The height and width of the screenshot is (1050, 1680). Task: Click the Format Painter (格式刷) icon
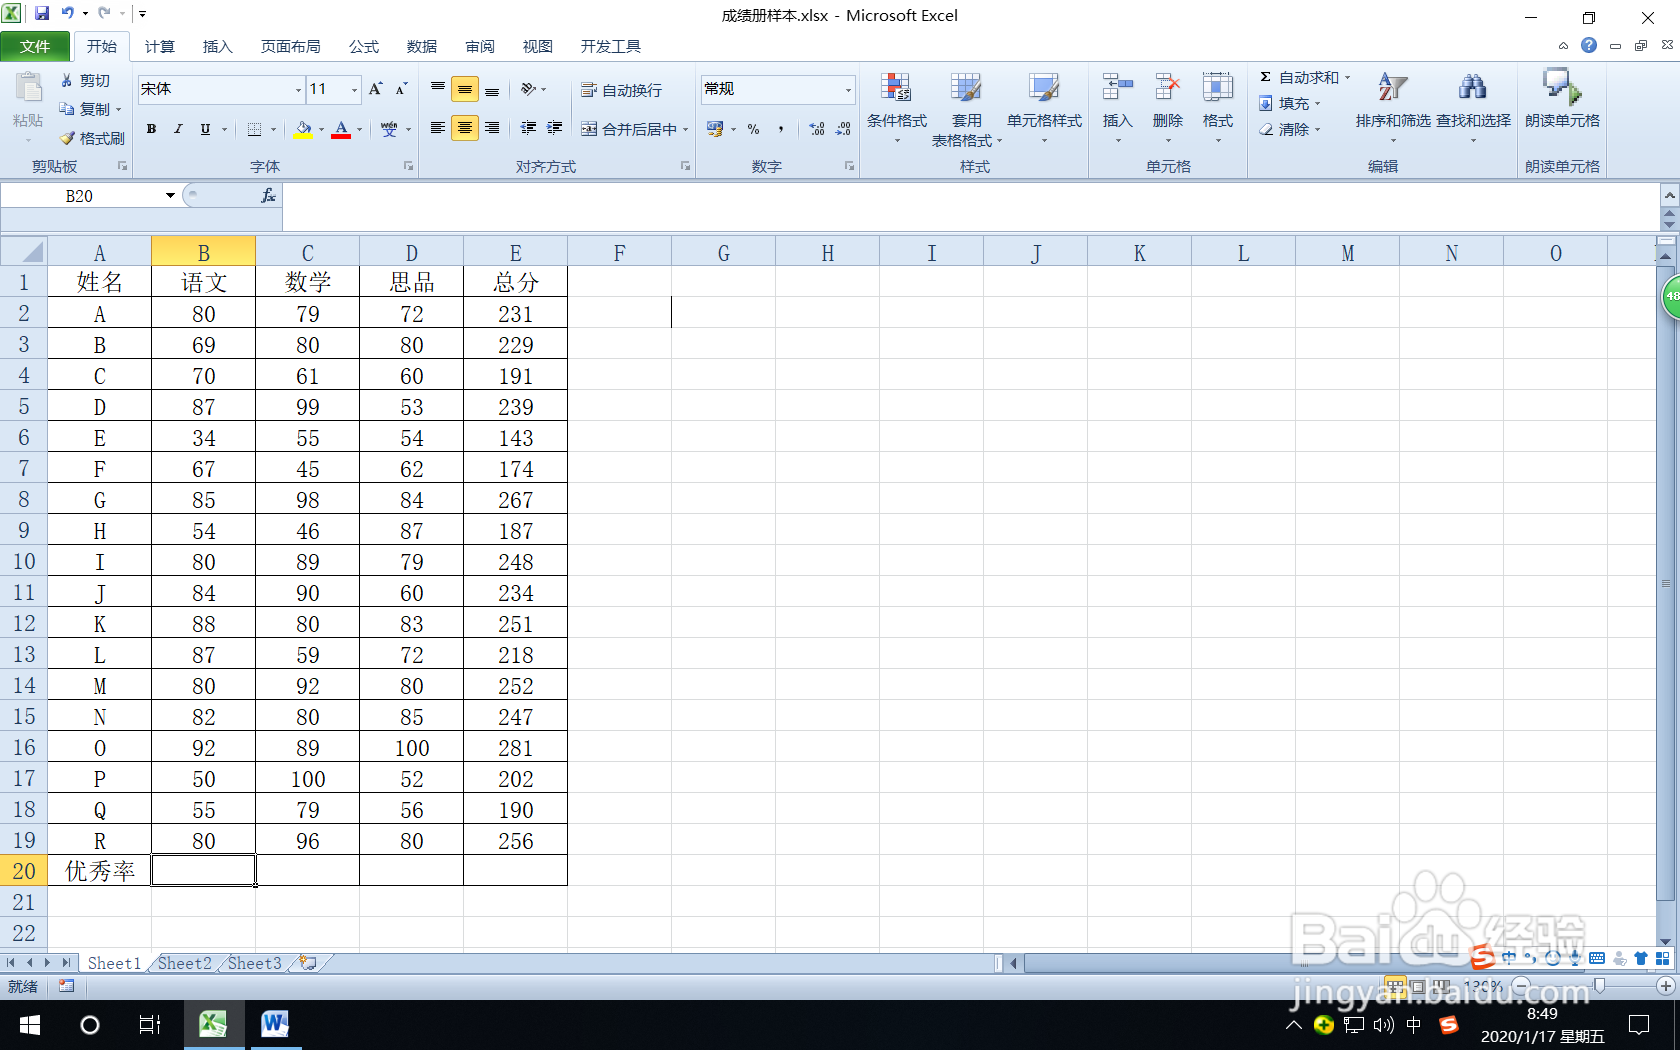click(67, 138)
